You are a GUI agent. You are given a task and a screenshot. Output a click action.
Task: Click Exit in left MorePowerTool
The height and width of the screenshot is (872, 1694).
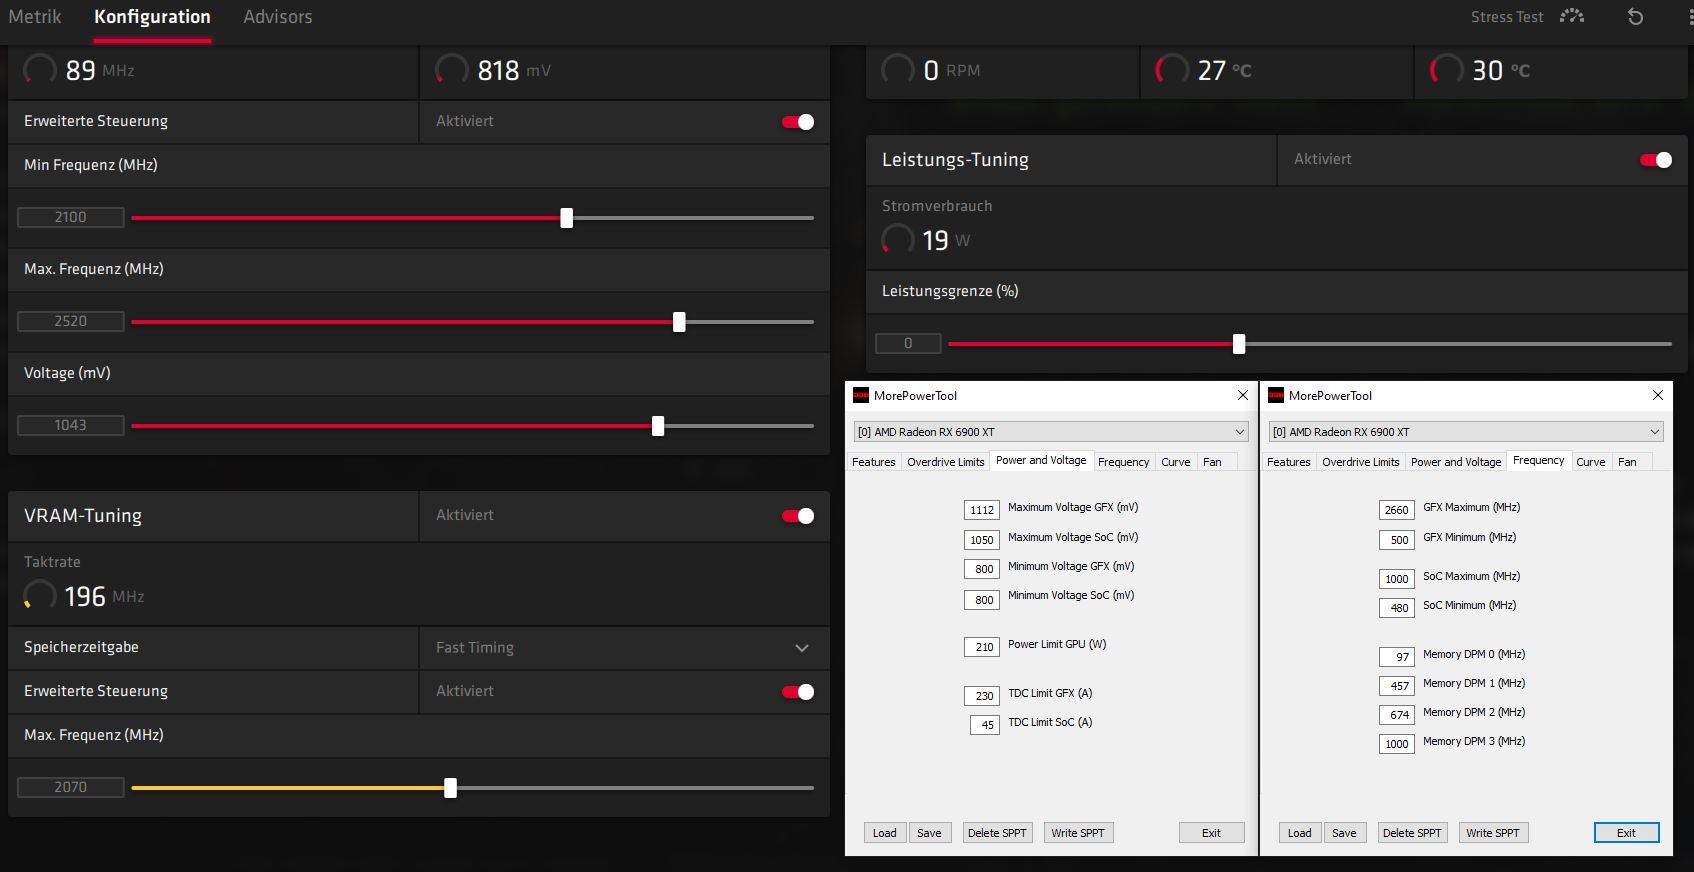tap(1211, 833)
